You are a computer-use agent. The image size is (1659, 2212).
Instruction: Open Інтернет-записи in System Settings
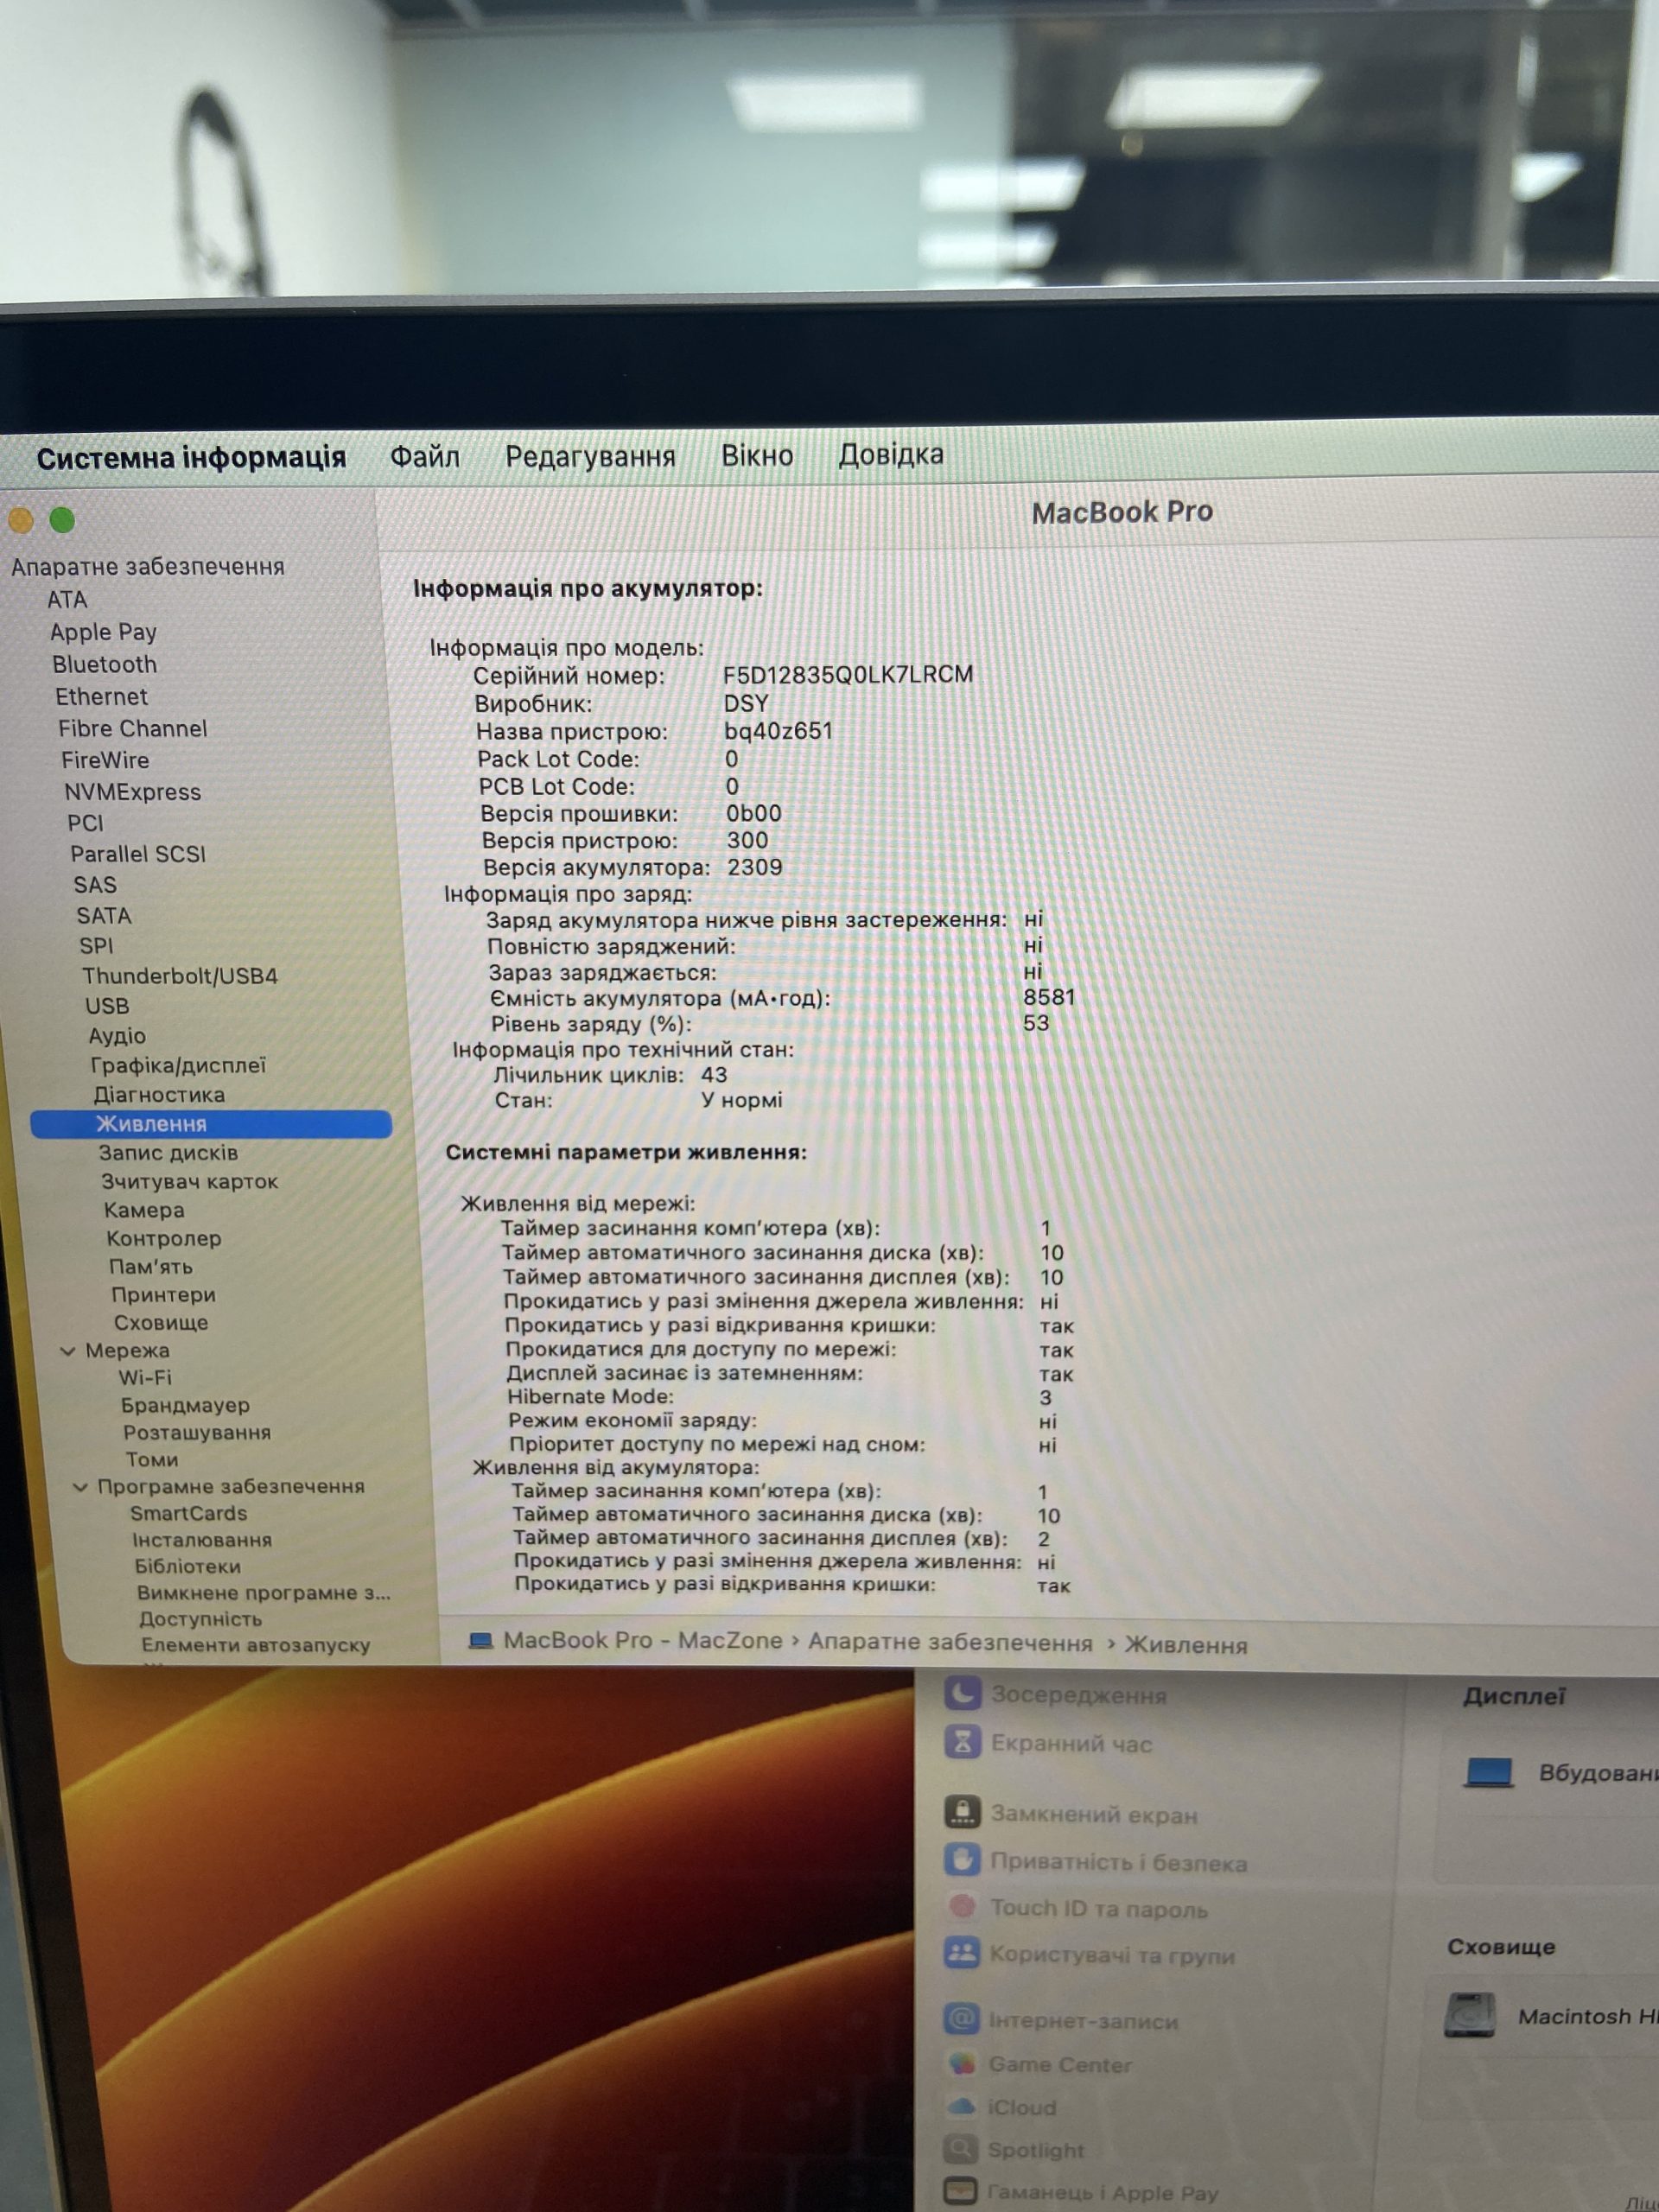point(1061,2019)
